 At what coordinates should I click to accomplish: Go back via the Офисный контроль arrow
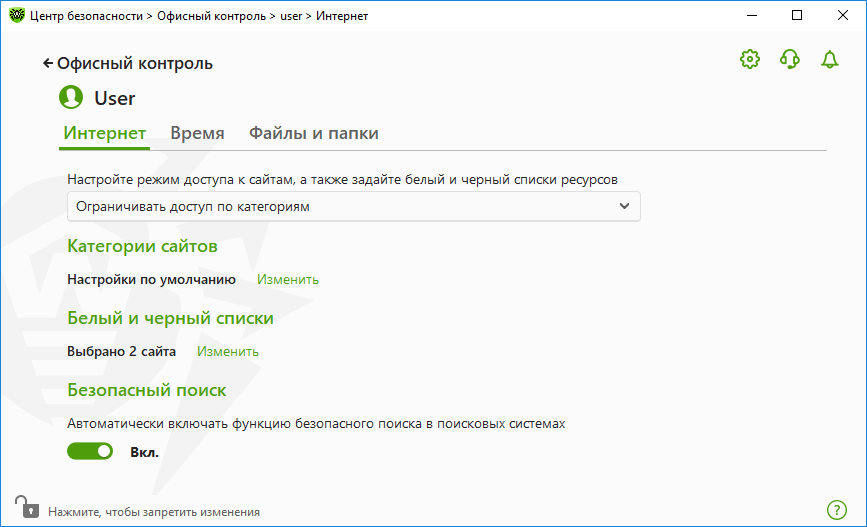click(48, 64)
